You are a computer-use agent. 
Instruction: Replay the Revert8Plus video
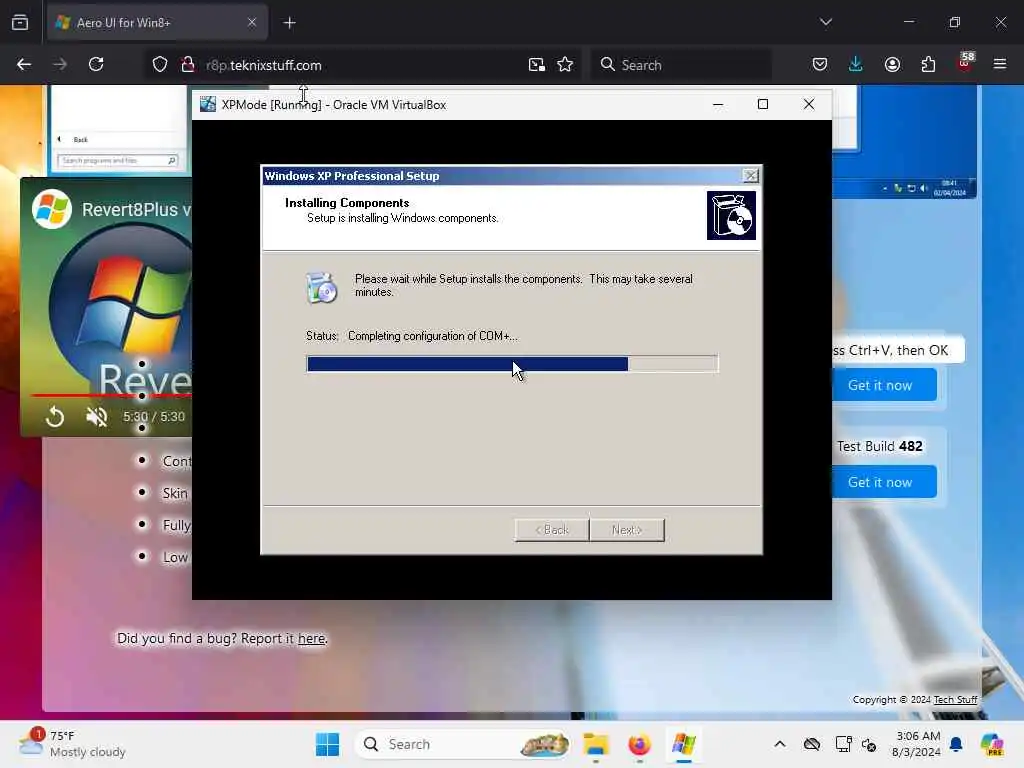(x=55, y=417)
